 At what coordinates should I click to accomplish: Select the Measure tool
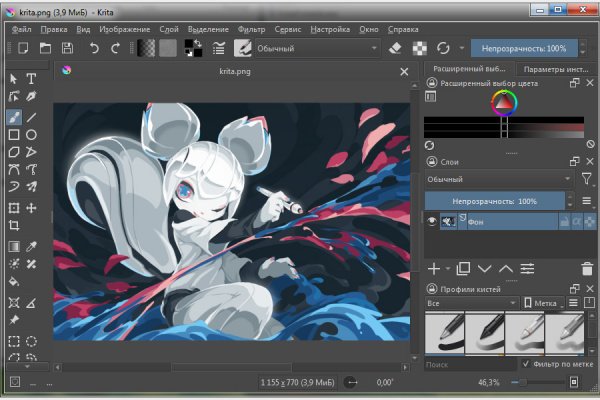(x=31, y=303)
